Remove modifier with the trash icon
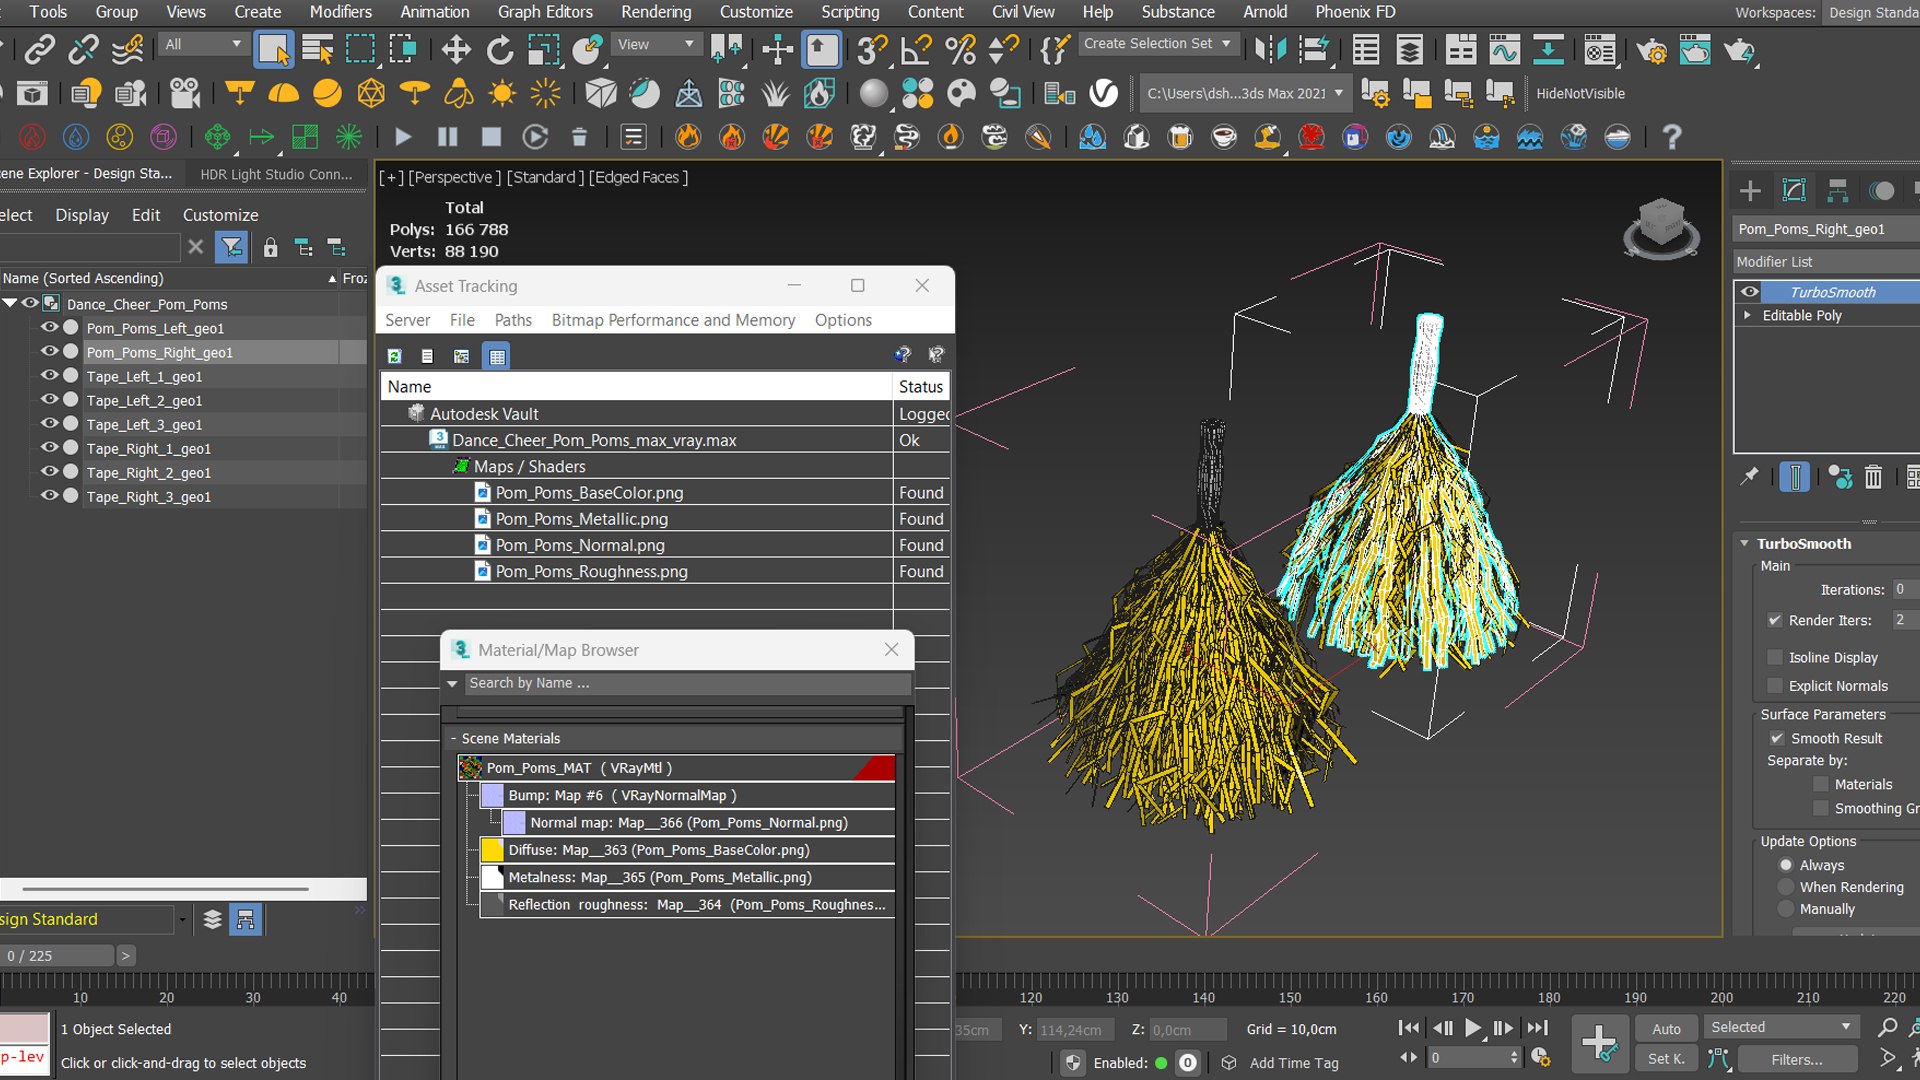Image resolution: width=1920 pixels, height=1080 pixels. (1873, 477)
